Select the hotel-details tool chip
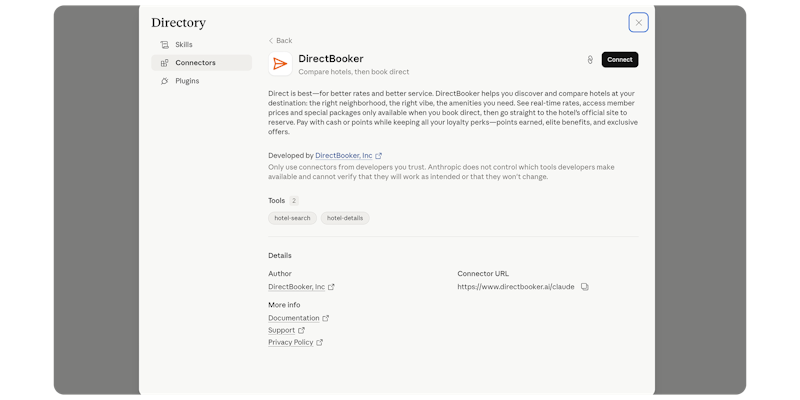Image resolution: width=800 pixels, height=400 pixels. click(x=345, y=218)
